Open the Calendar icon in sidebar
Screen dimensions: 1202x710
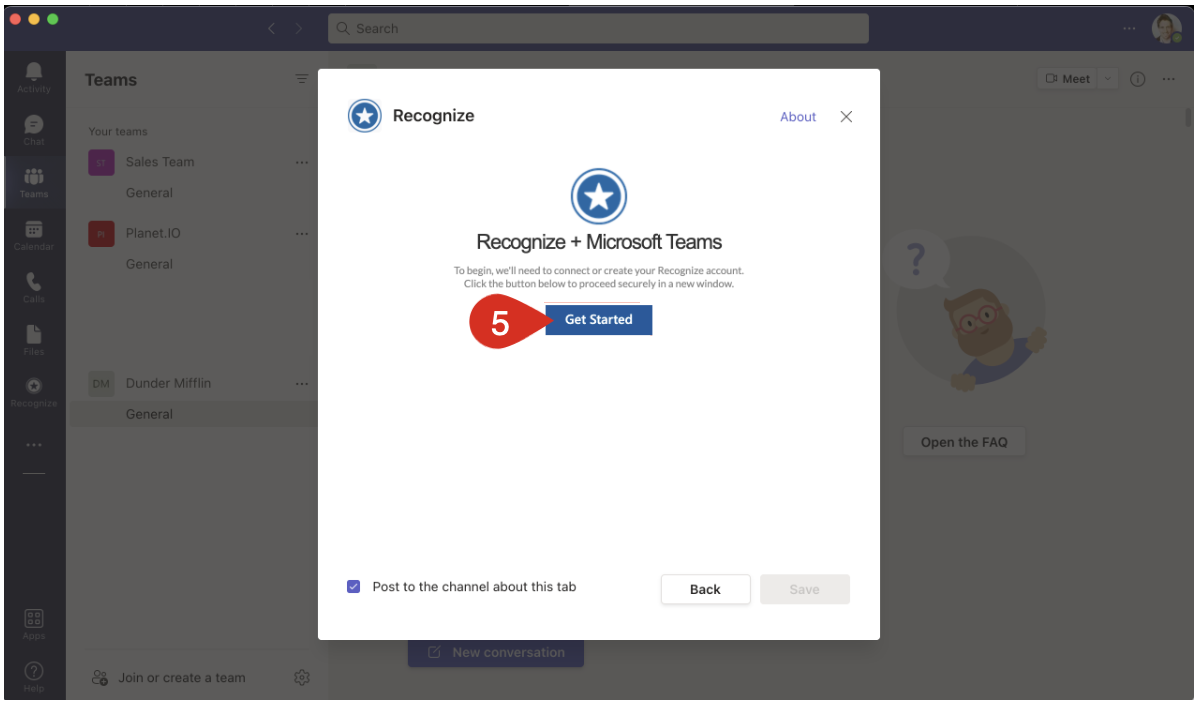pos(34,233)
